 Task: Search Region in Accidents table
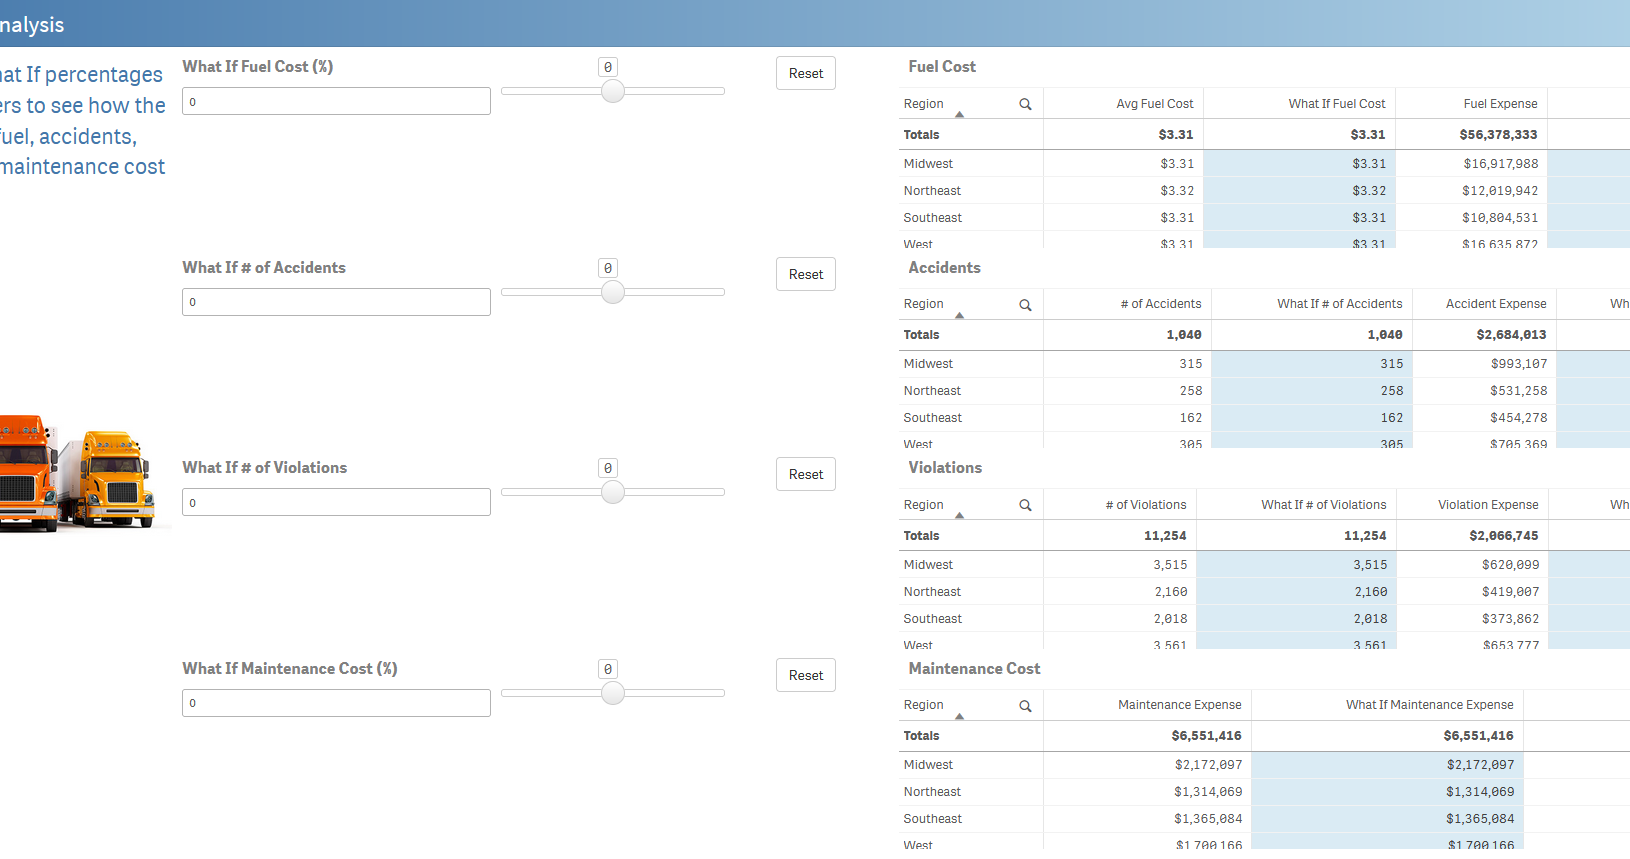click(x=1025, y=305)
